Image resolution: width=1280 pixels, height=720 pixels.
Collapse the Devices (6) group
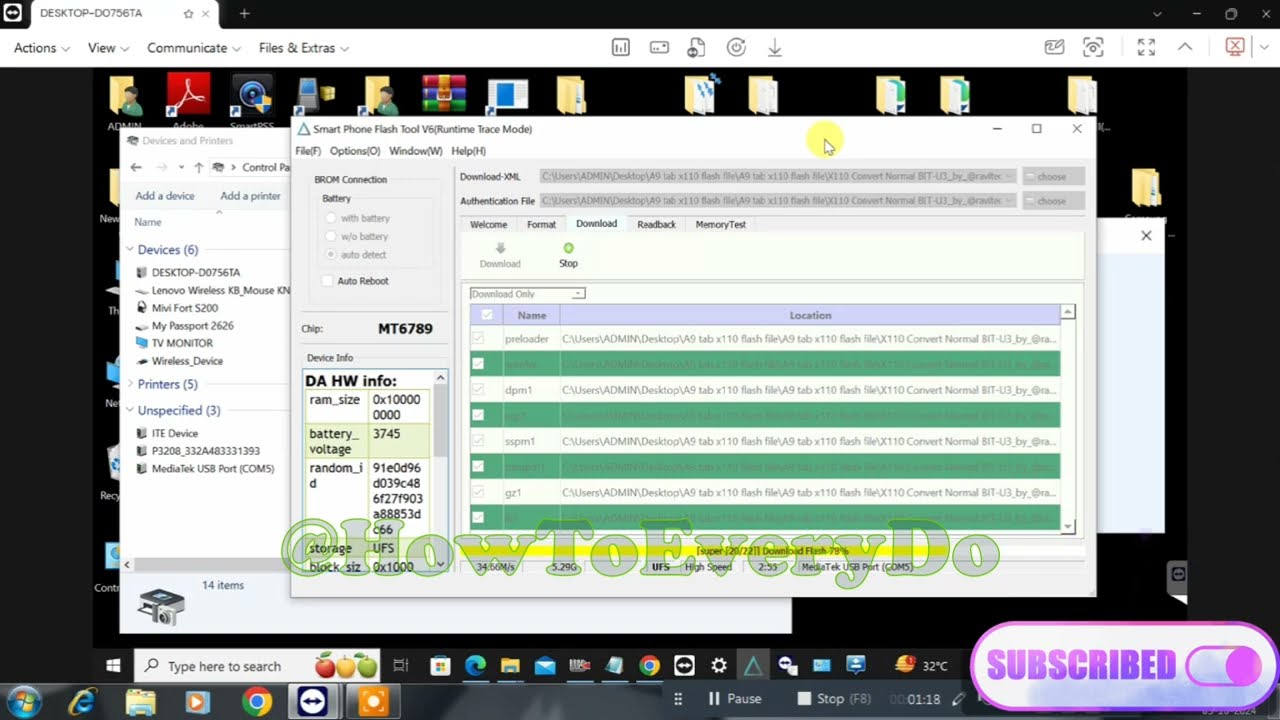coord(130,250)
